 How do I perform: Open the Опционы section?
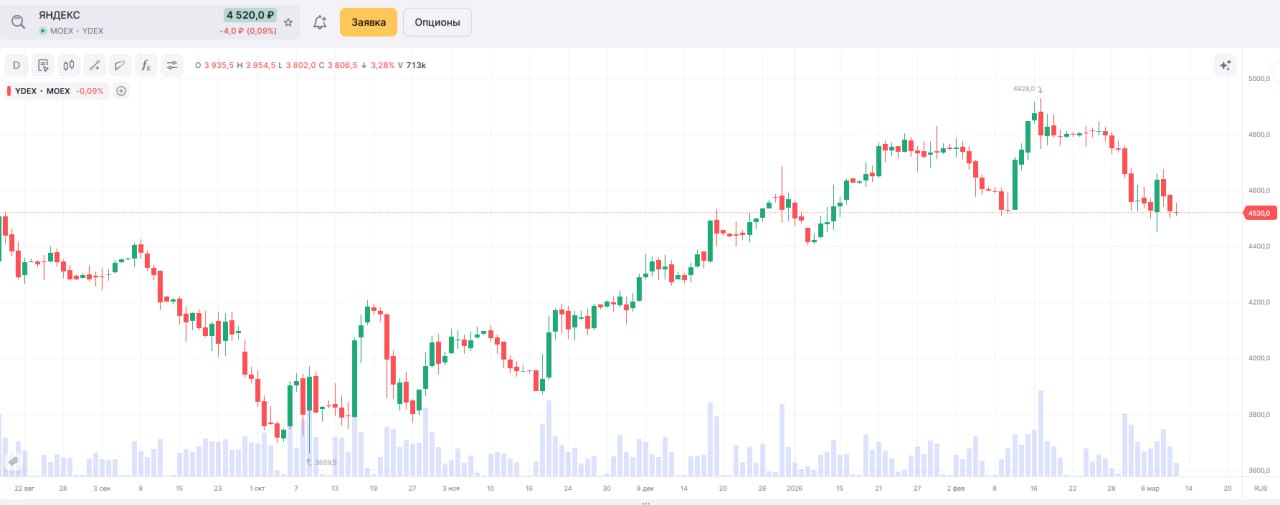click(437, 22)
